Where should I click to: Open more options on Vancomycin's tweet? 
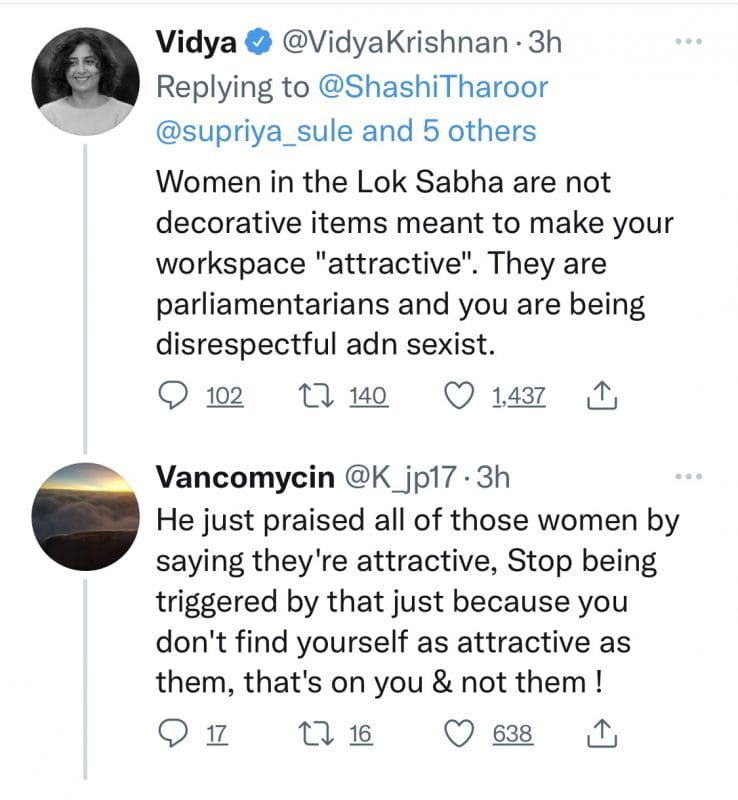[x=690, y=478]
